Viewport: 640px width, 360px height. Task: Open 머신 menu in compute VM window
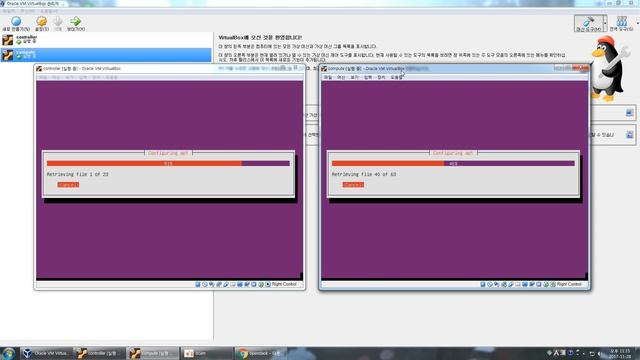click(x=341, y=77)
